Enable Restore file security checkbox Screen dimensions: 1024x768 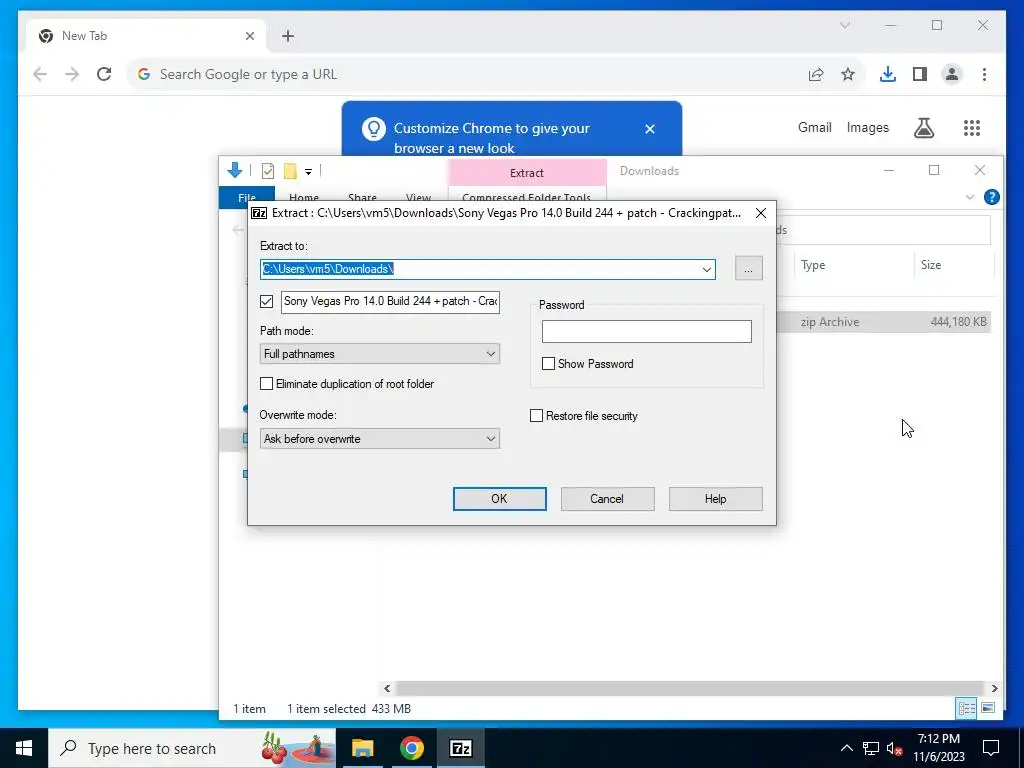536,416
